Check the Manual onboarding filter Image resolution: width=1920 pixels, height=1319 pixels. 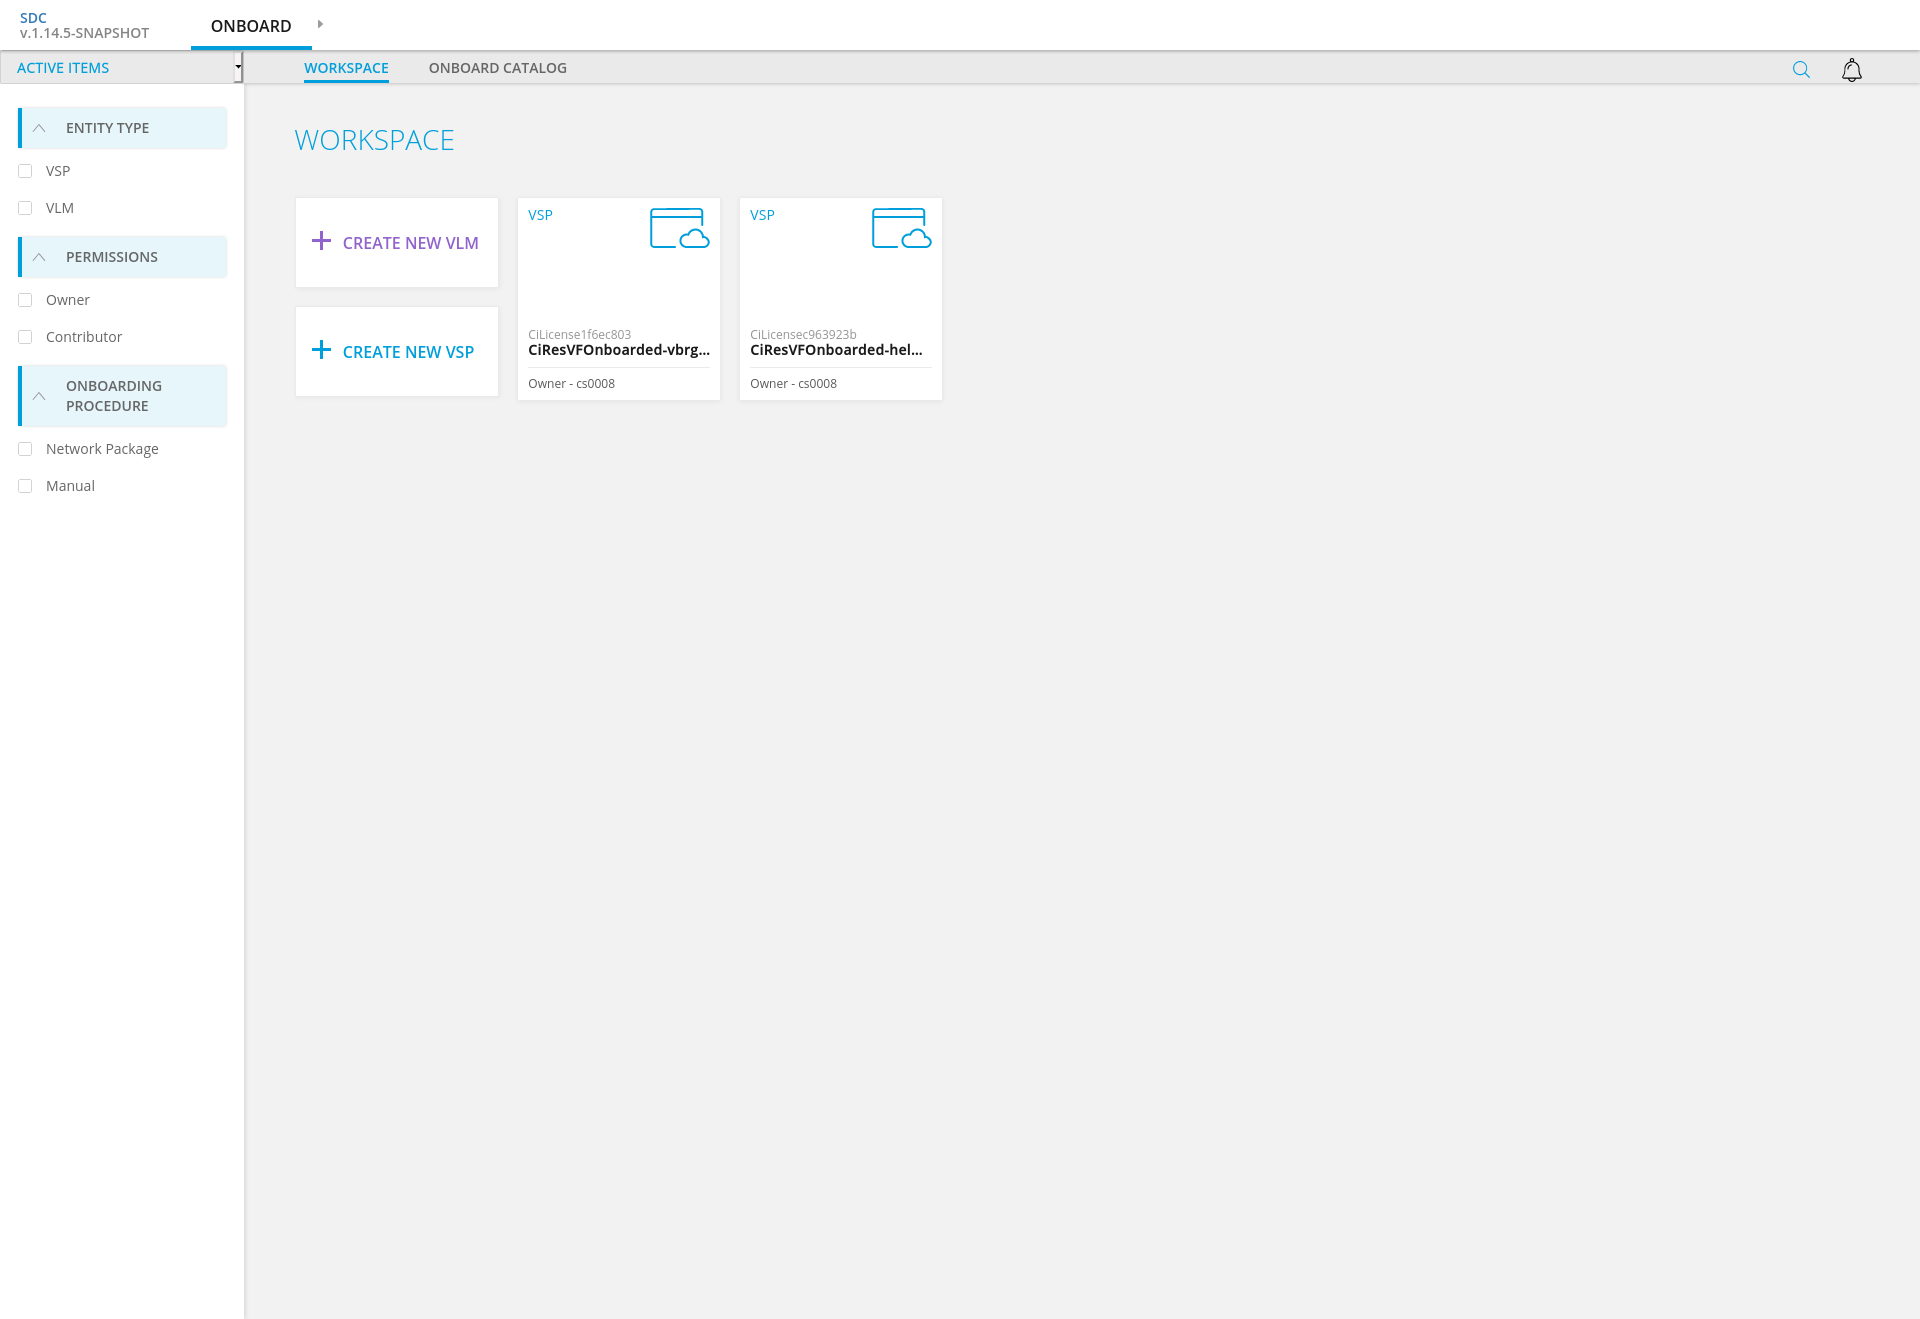point(25,486)
